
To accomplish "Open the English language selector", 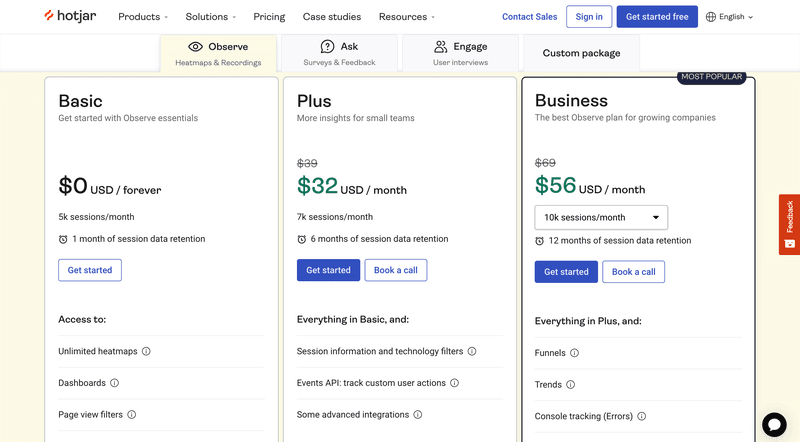I will click(x=729, y=17).
